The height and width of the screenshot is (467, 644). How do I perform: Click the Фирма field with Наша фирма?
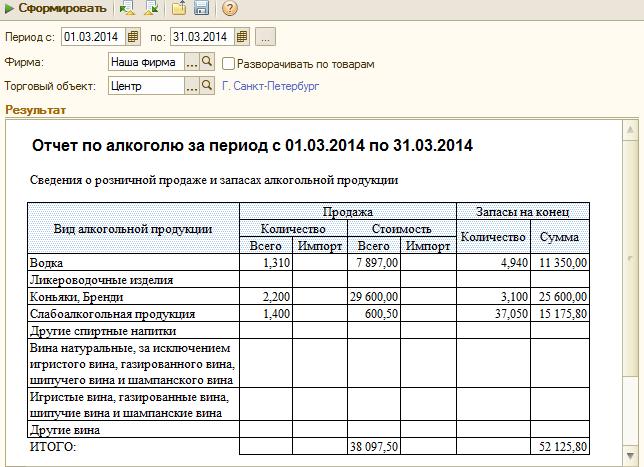(146, 62)
